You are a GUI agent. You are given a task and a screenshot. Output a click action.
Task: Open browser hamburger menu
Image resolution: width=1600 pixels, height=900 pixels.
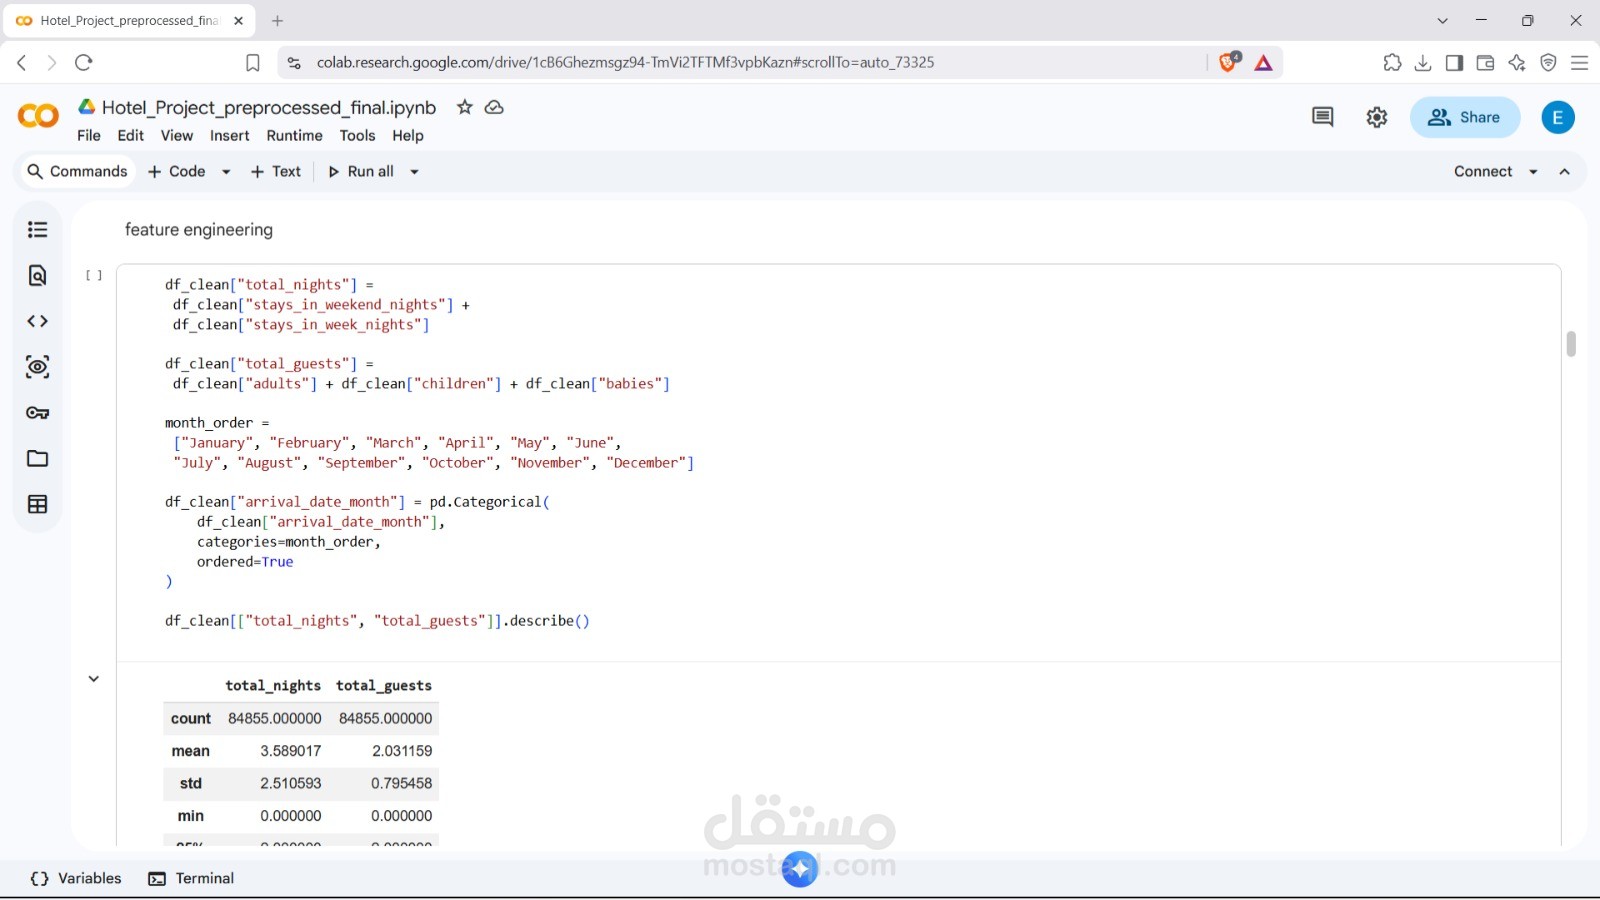point(1580,63)
